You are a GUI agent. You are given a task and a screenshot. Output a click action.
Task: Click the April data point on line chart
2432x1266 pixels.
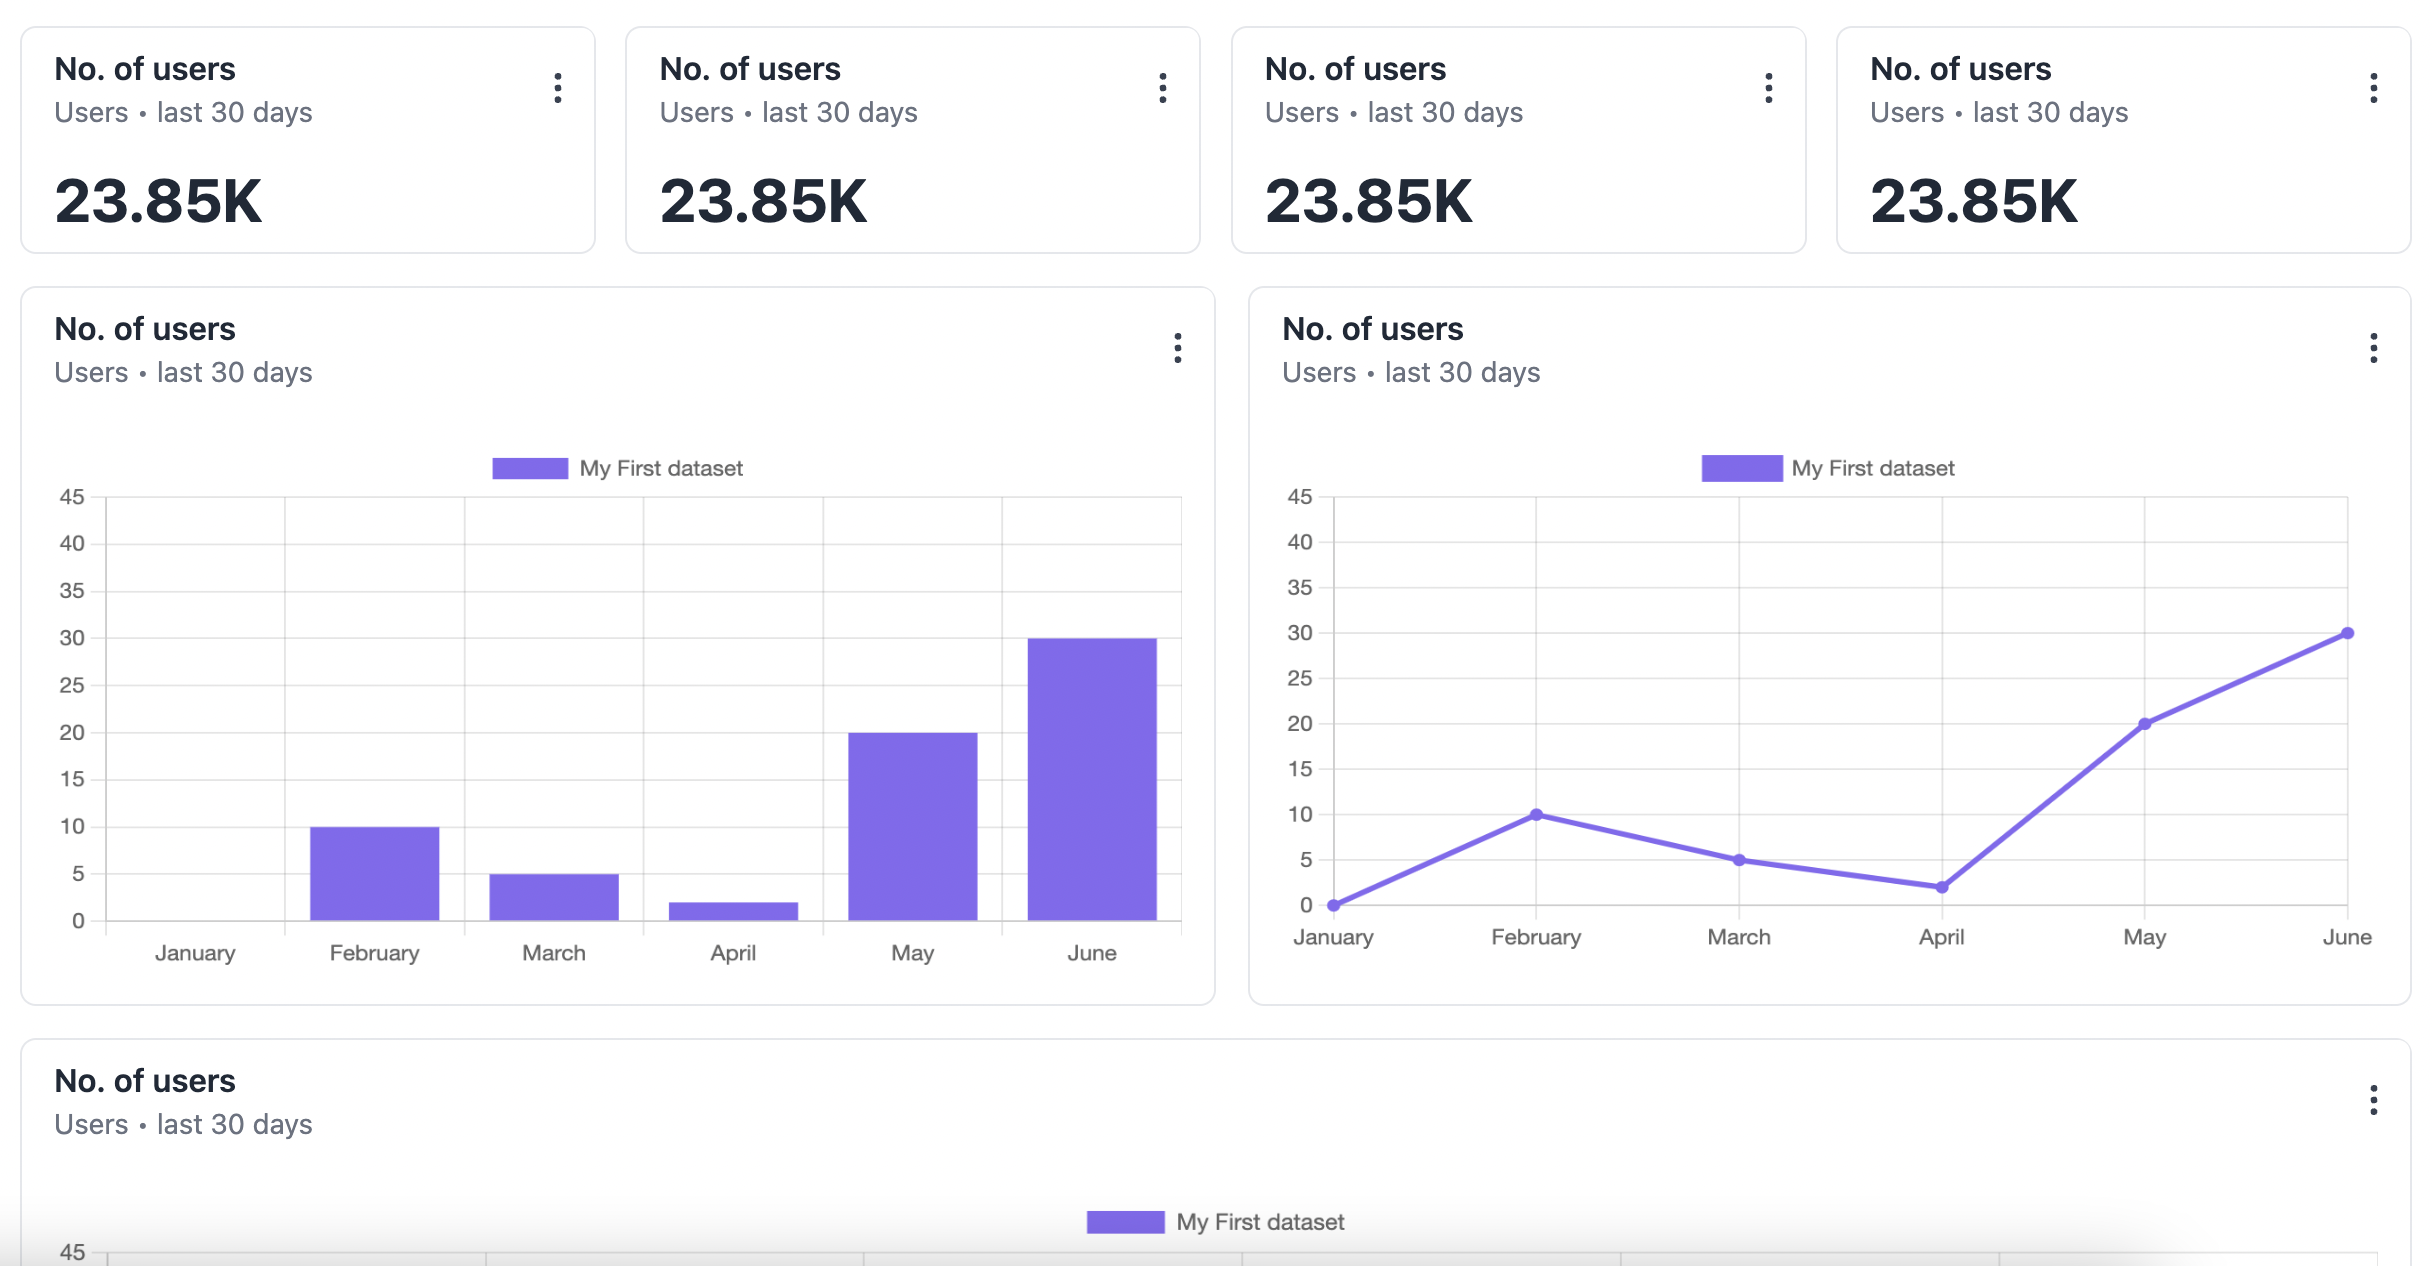point(1941,887)
